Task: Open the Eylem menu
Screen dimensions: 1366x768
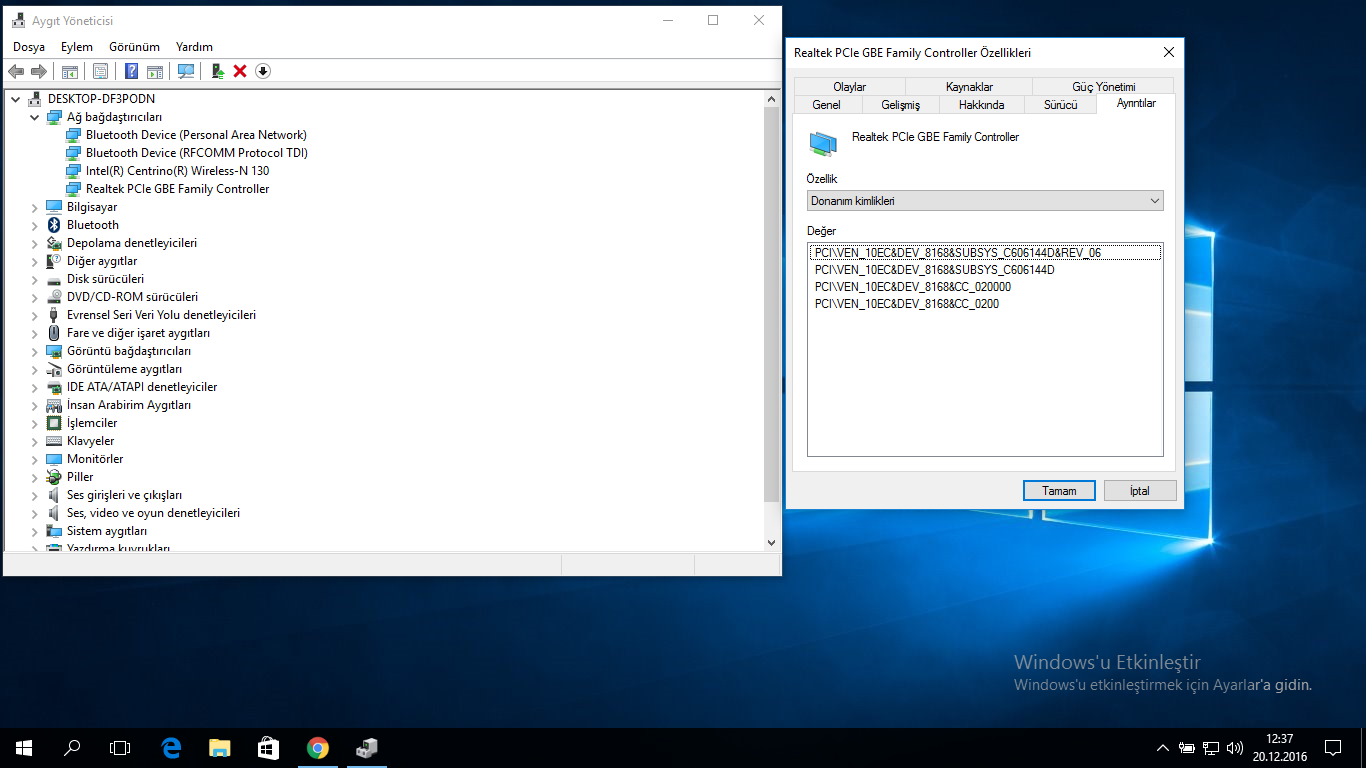Action: (x=76, y=47)
